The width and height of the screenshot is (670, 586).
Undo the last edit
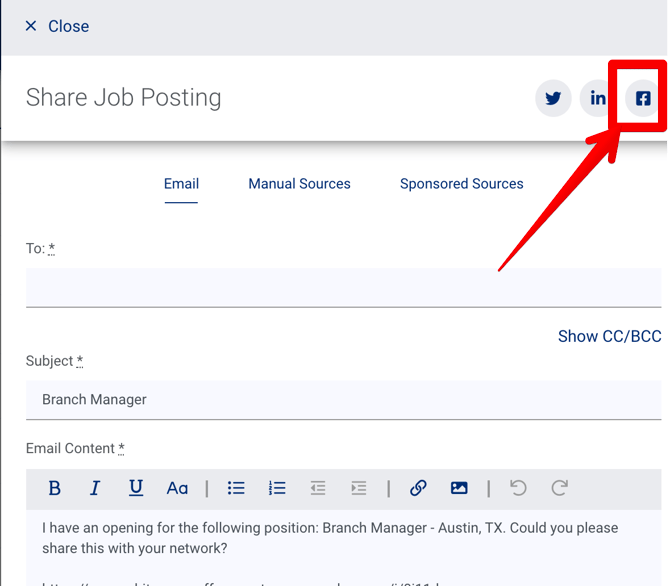click(x=518, y=488)
